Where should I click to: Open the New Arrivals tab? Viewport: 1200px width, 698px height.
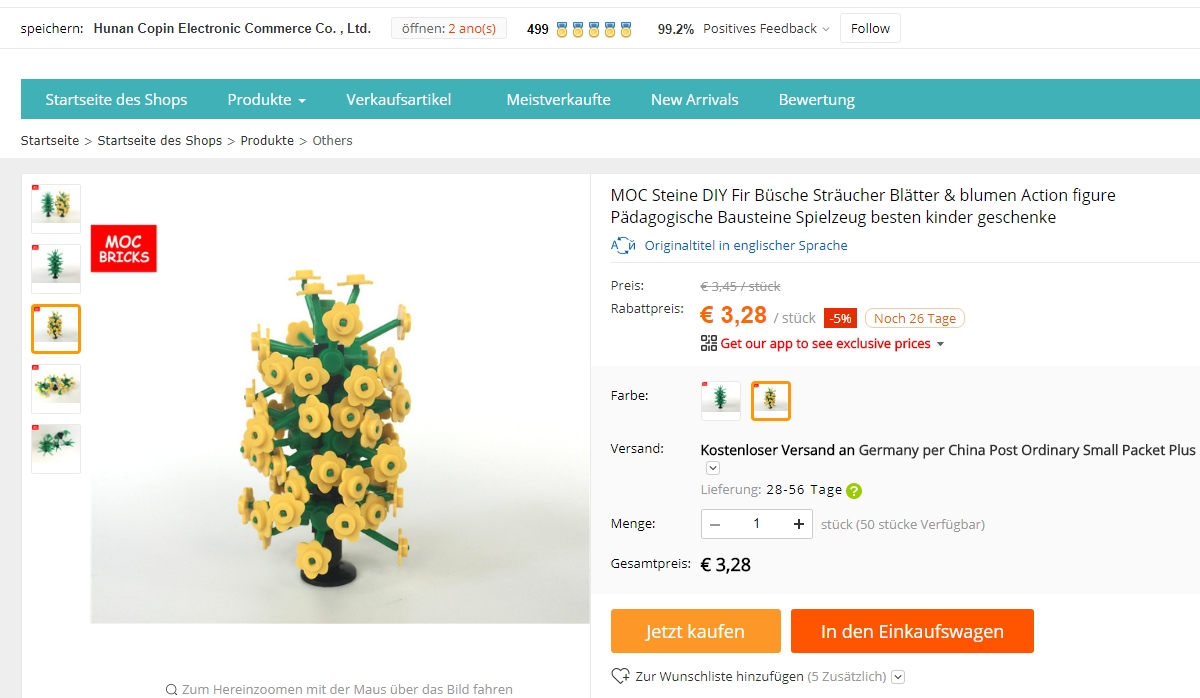coord(694,99)
